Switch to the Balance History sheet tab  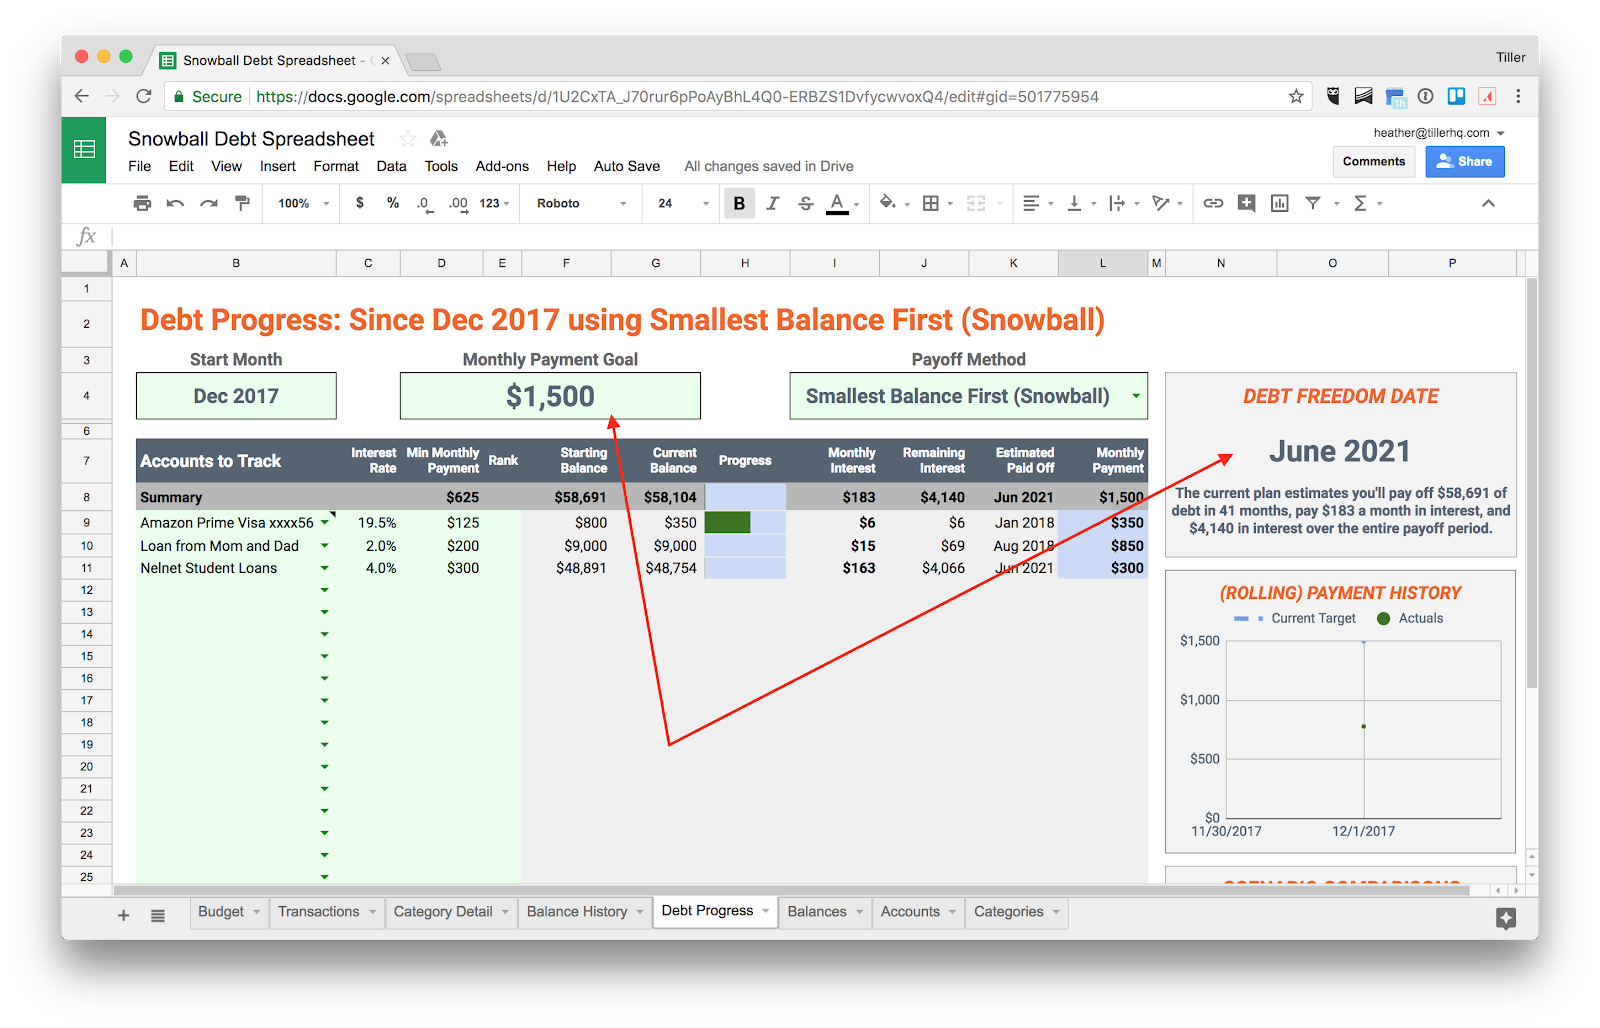pyautogui.click(x=585, y=912)
